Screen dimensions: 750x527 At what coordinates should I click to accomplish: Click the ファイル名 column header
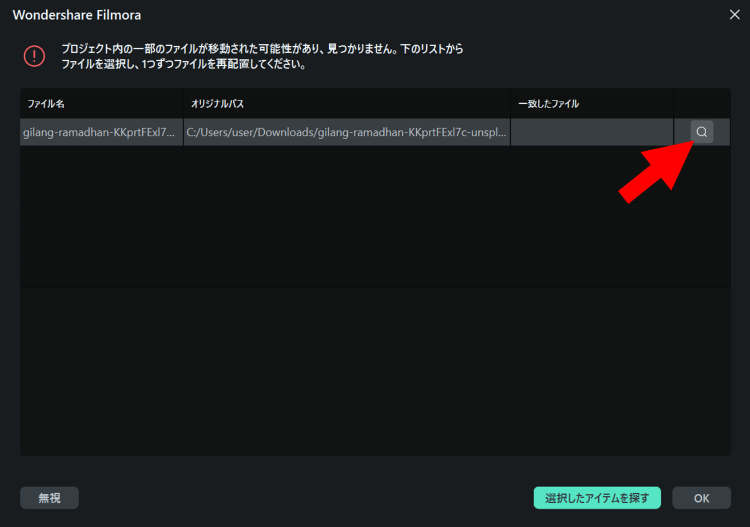click(101, 103)
